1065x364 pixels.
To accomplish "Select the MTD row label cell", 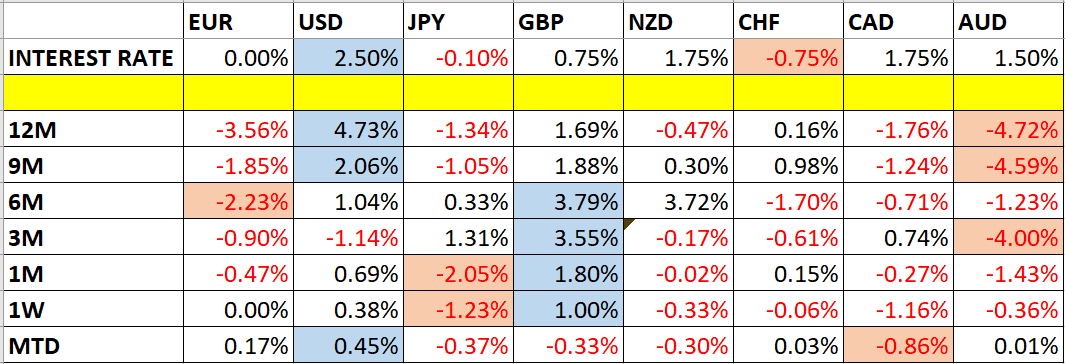I will (x=93, y=347).
